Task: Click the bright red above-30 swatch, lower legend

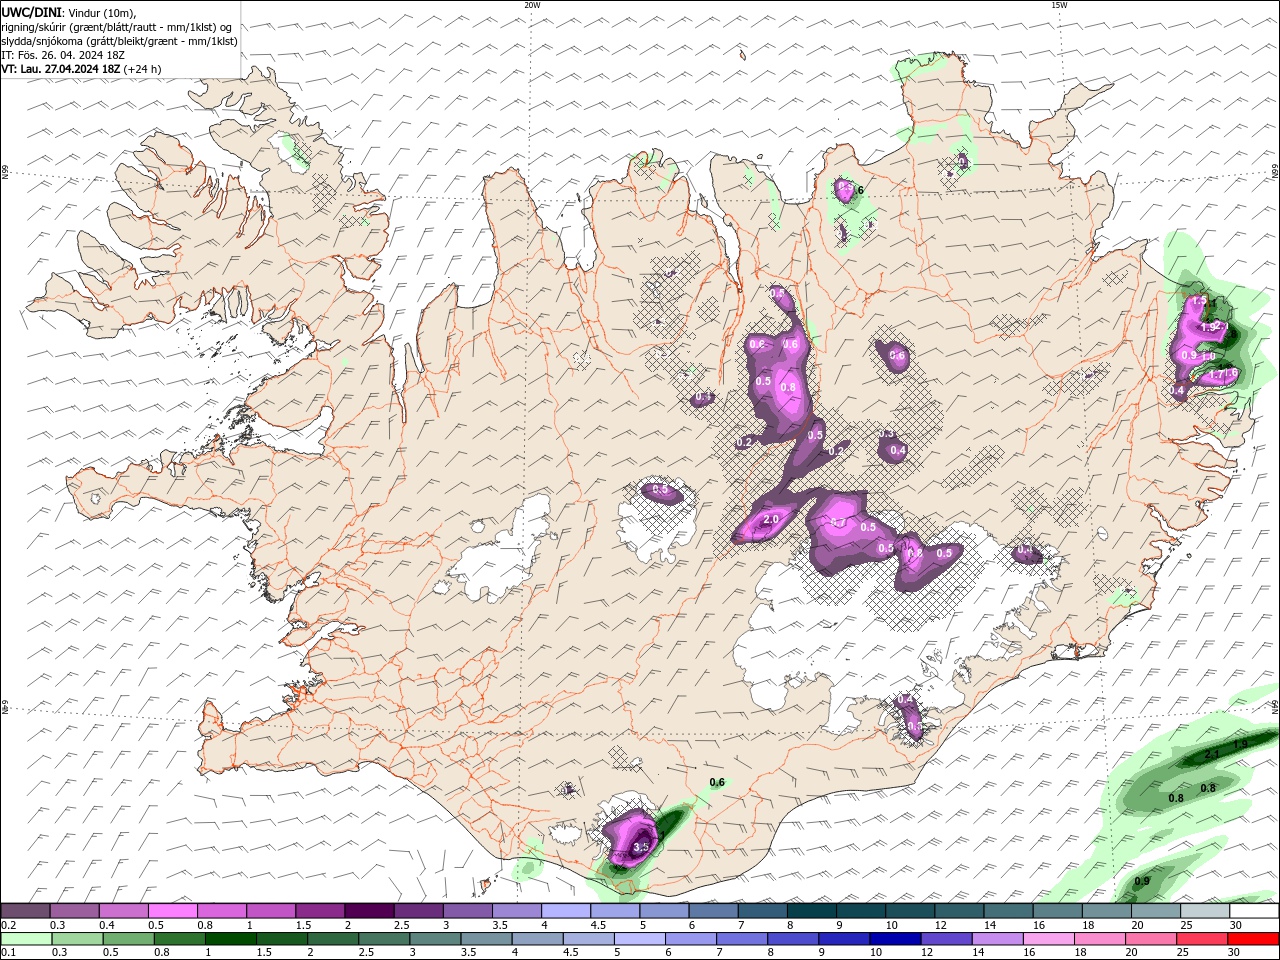Action: [x=1252, y=939]
